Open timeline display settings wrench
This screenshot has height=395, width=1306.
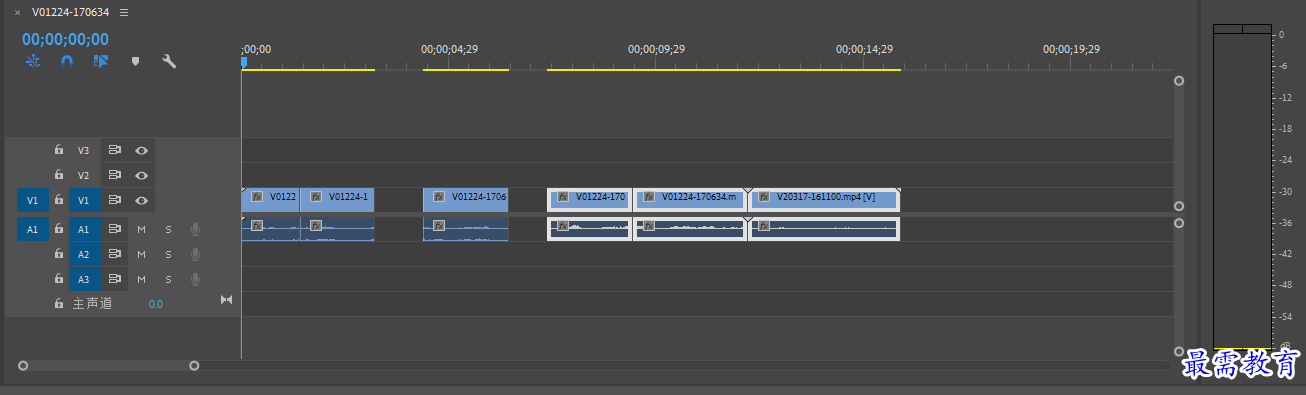(x=169, y=61)
